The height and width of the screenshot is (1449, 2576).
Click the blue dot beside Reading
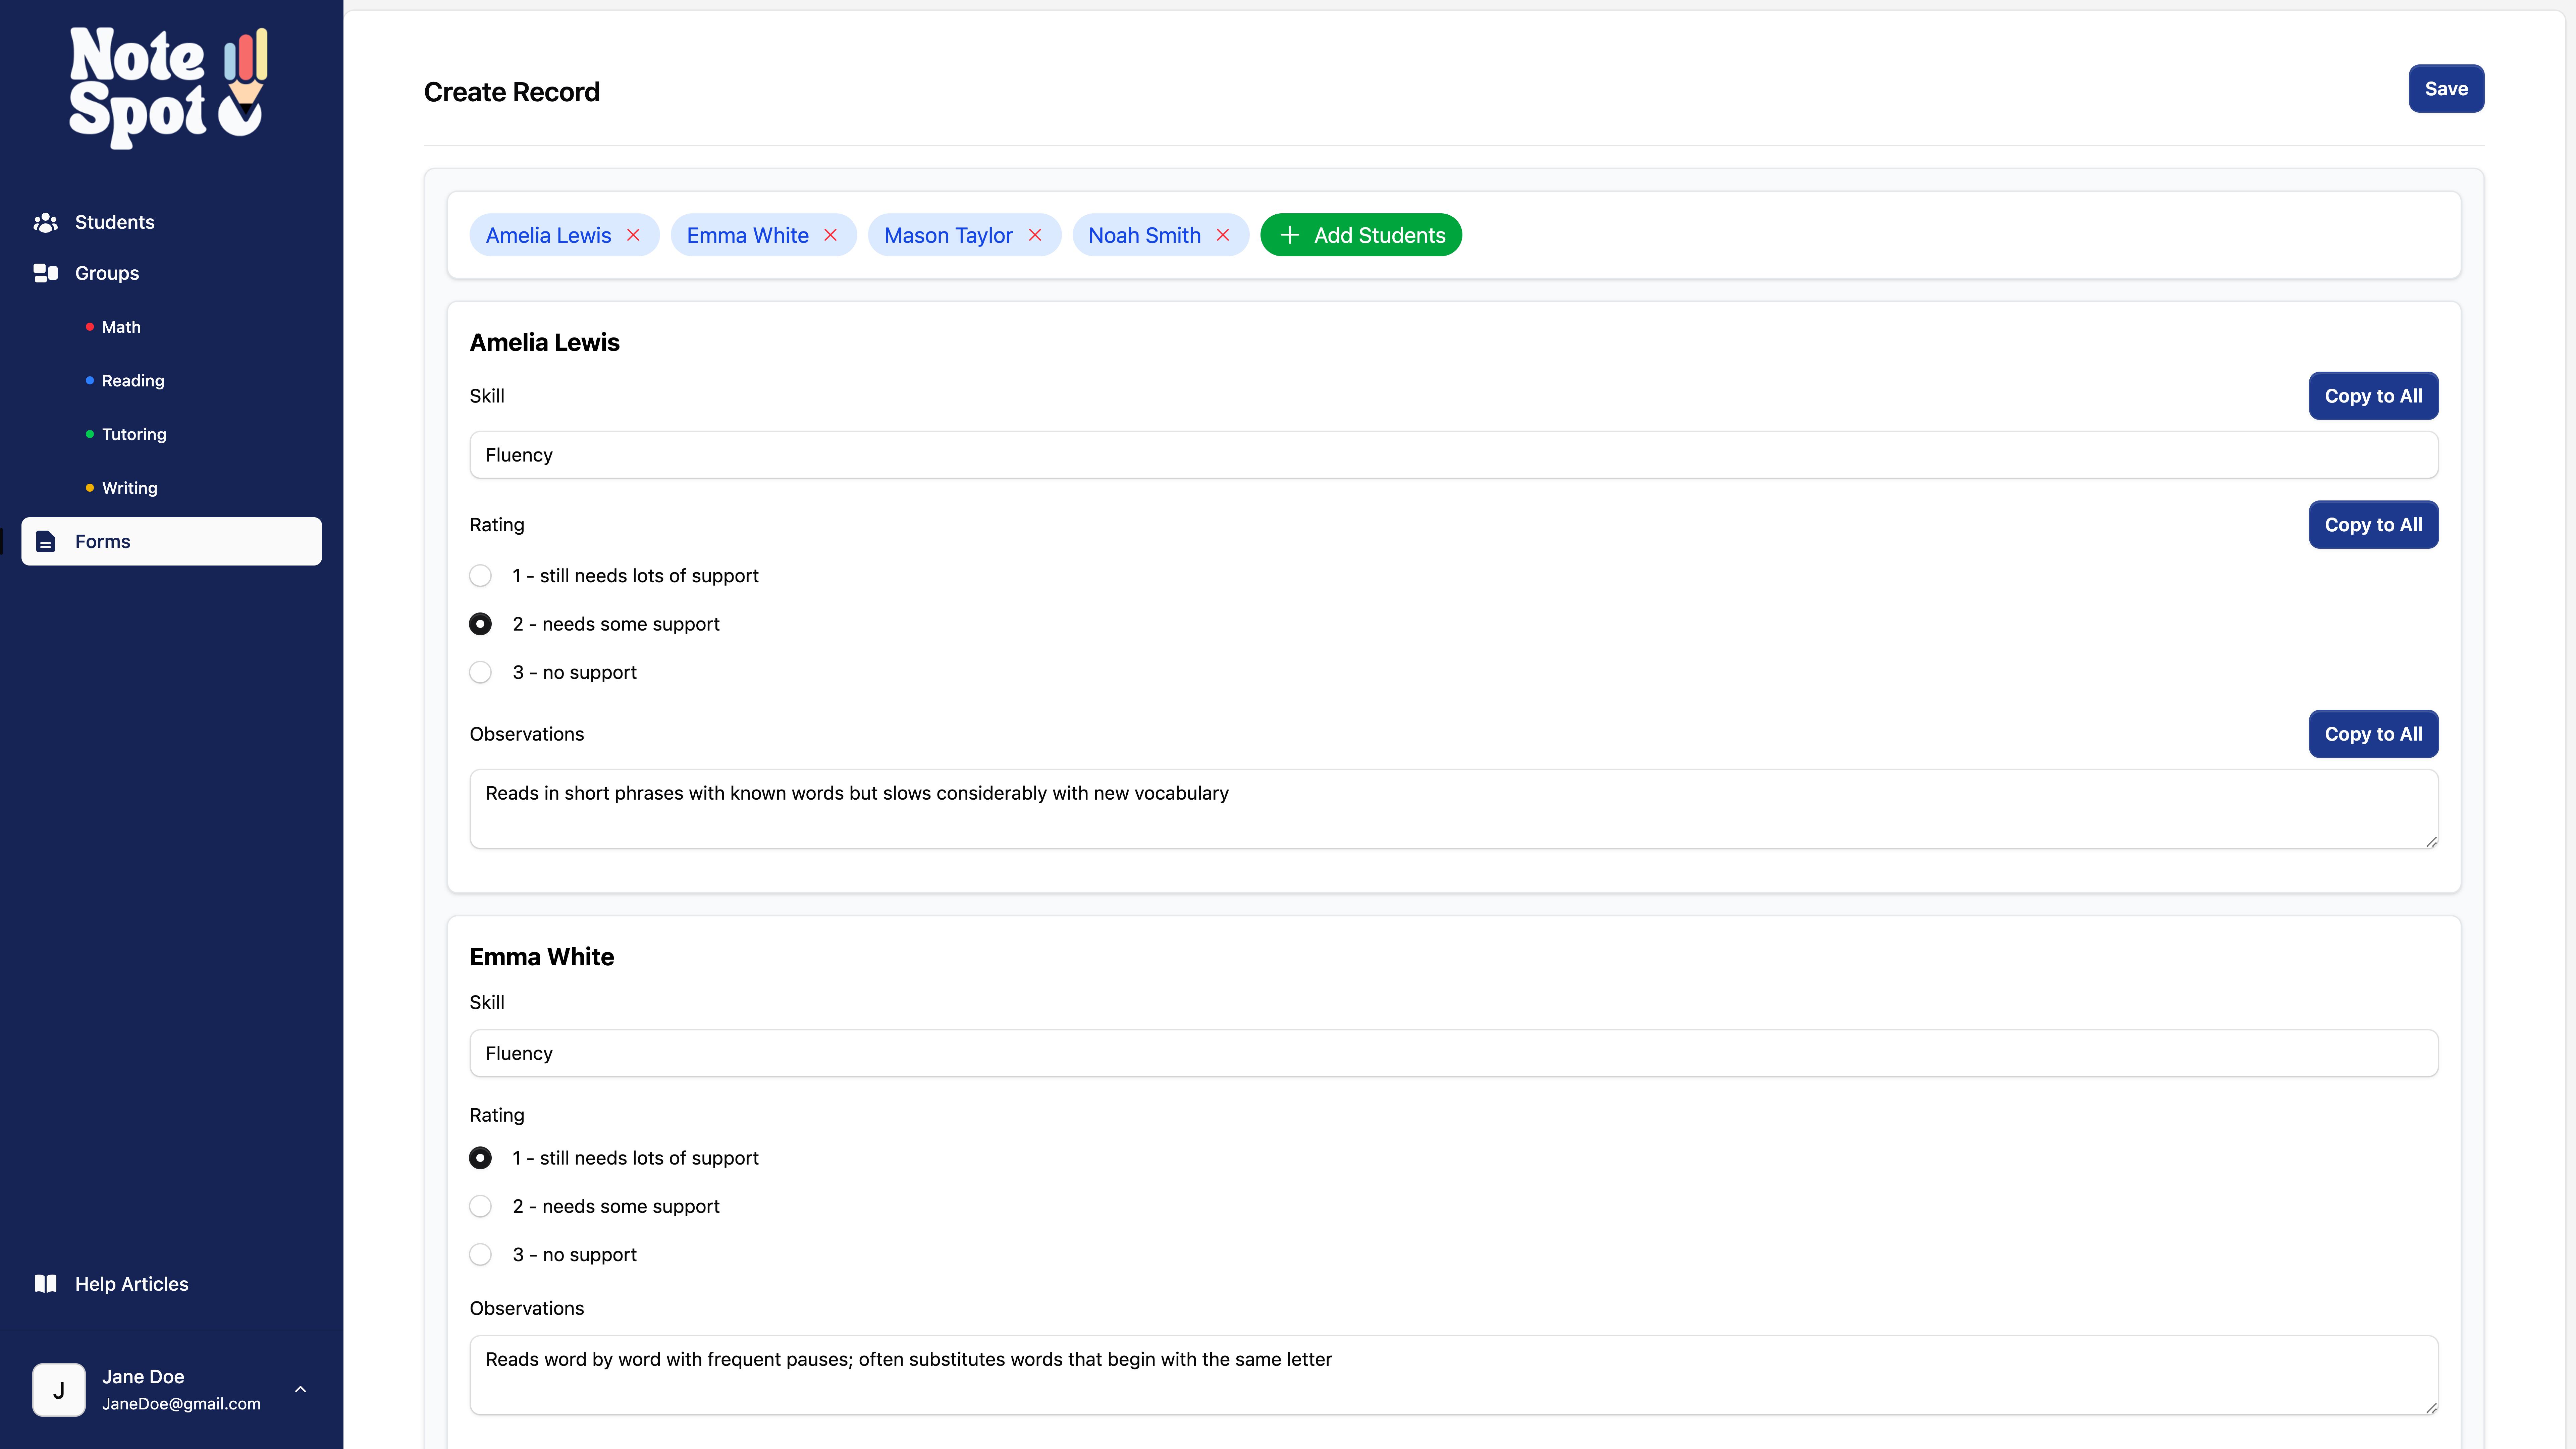click(x=90, y=381)
